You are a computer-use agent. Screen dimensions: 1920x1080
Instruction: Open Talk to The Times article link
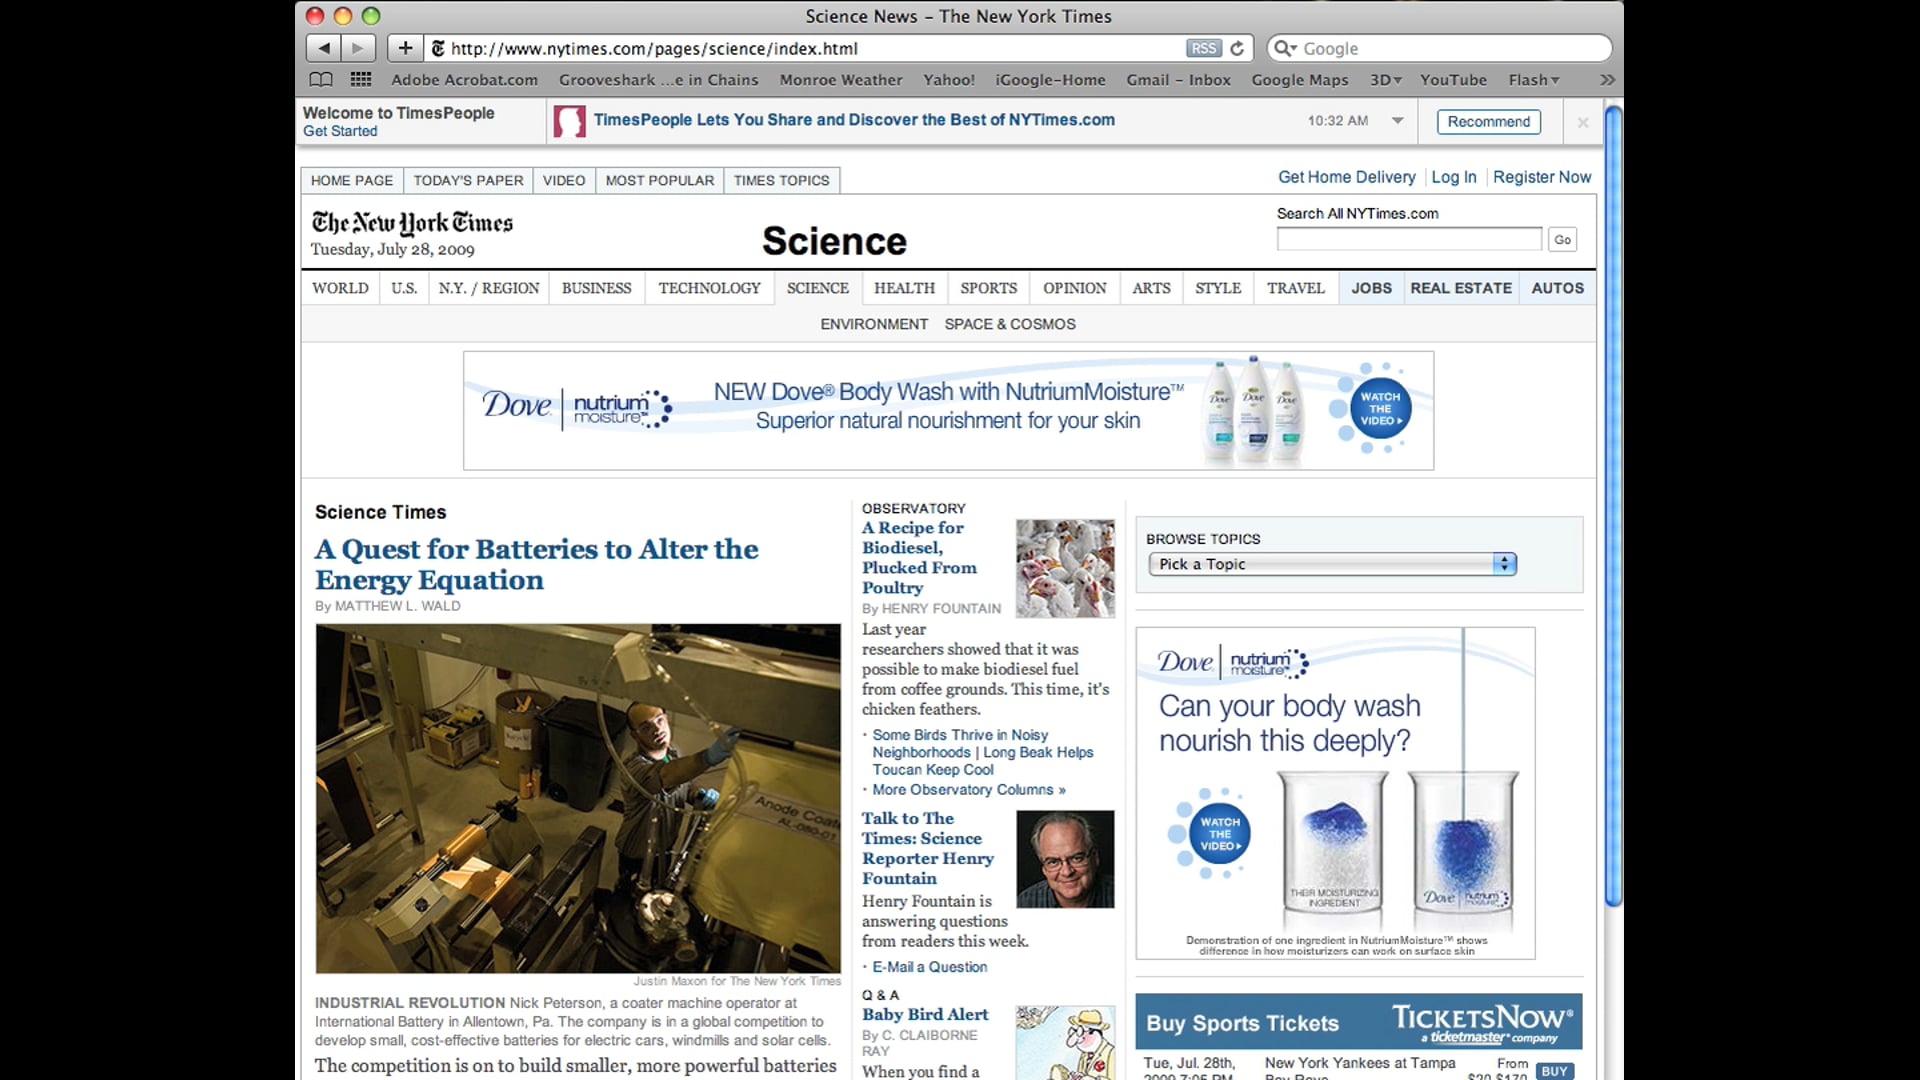[x=928, y=848]
